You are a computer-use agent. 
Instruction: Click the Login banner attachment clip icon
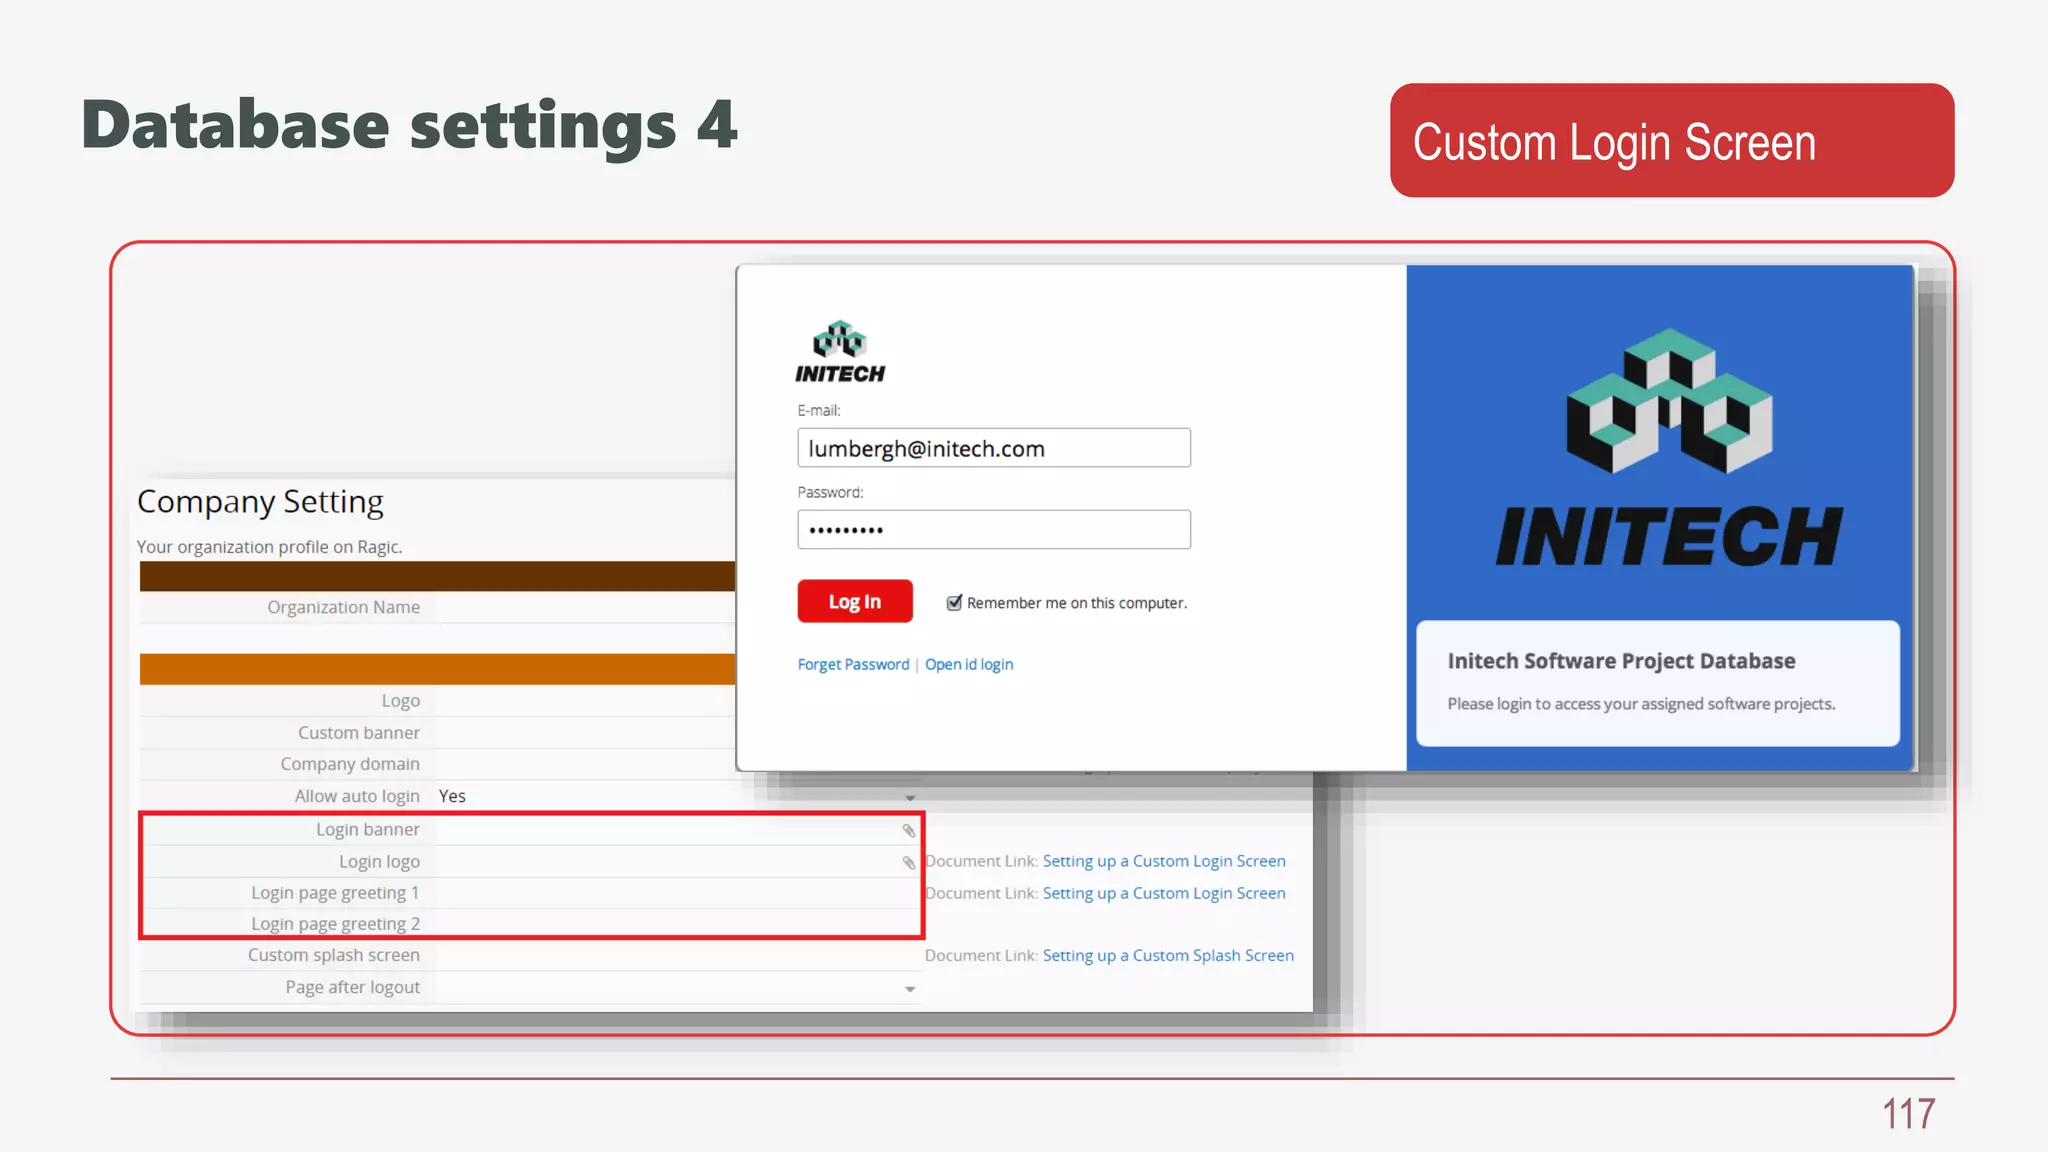pyautogui.click(x=909, y=830)
